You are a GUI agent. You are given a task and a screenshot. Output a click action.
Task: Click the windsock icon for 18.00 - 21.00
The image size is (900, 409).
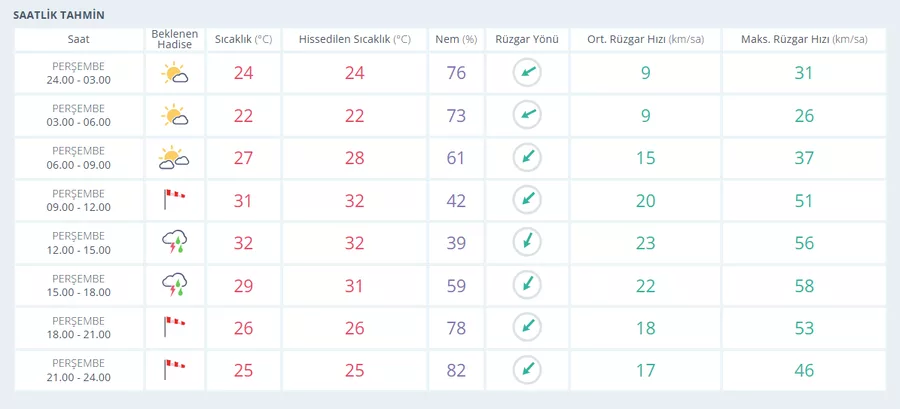174,328
